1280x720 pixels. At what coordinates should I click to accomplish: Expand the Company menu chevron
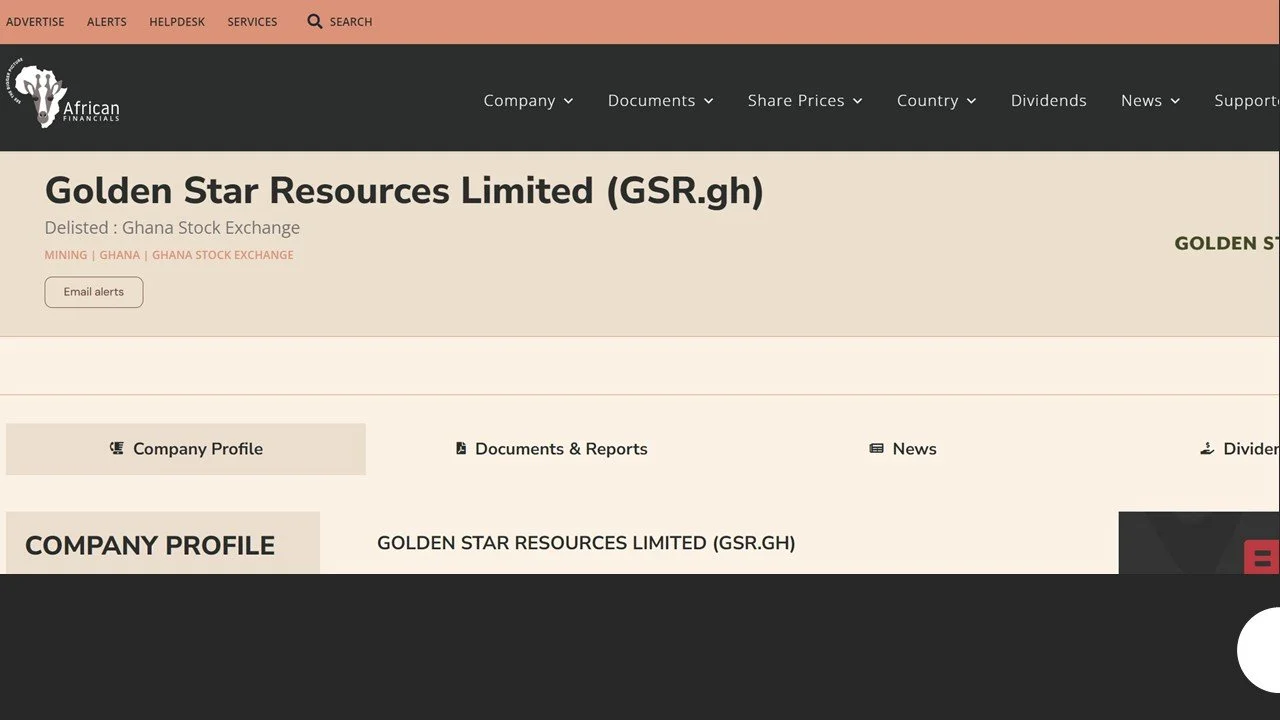(x=568, y=101)
